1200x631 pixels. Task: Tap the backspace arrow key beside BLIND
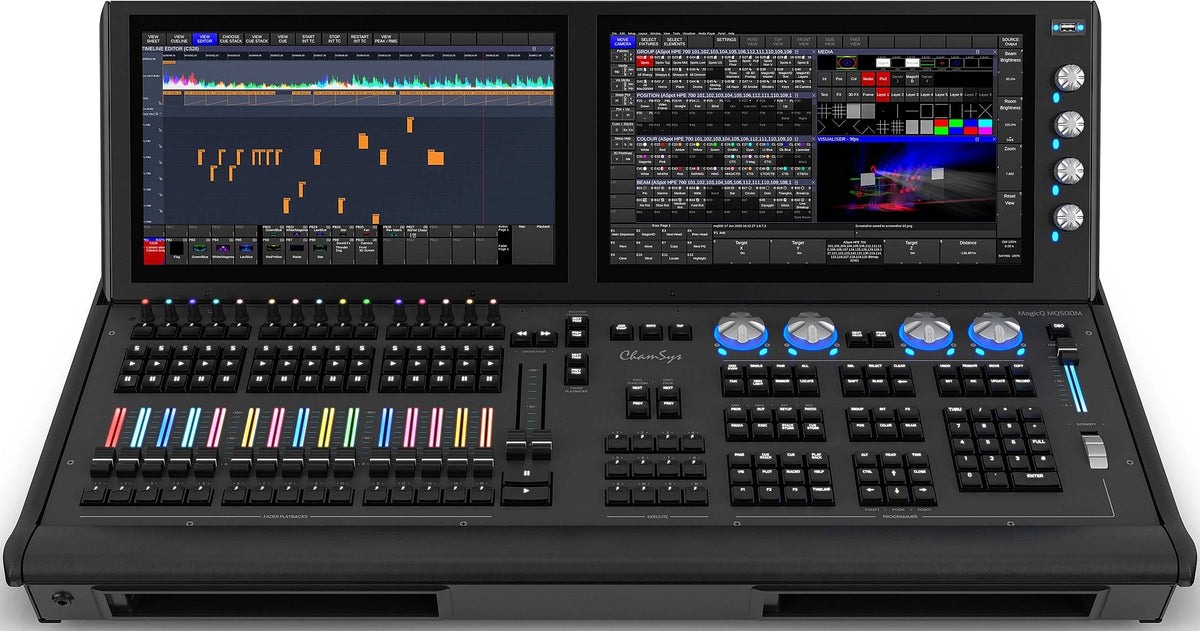pos(903,385)
